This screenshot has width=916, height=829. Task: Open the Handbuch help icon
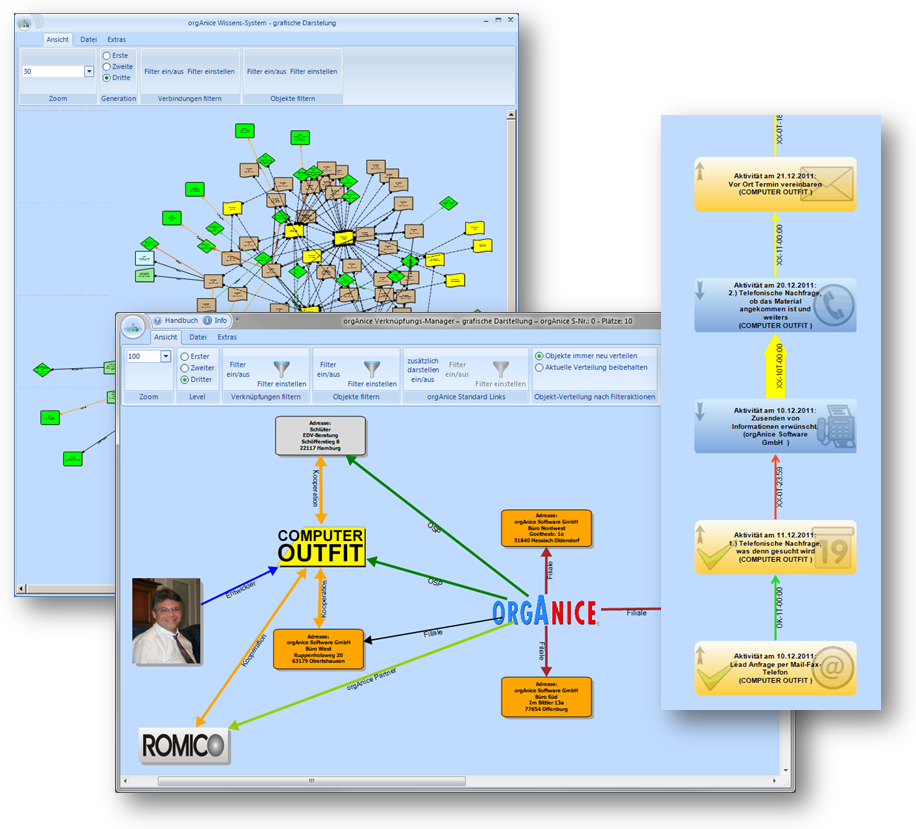point(158,321)
